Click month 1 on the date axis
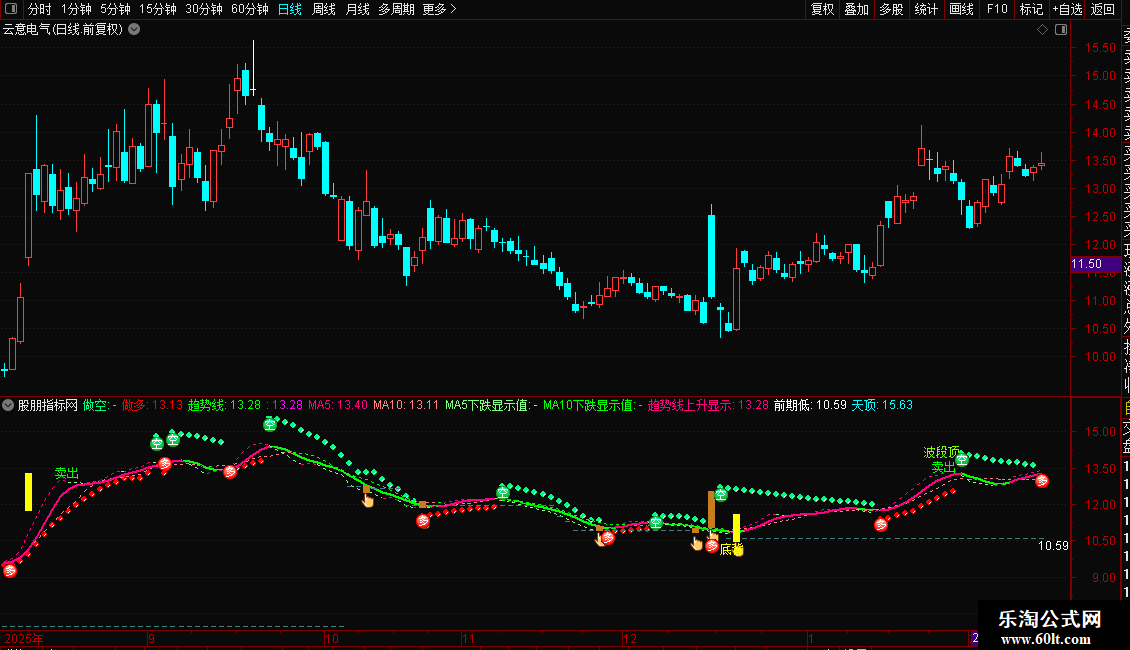The height and width of the screenshot is (650, 1130). (x=811, y=638)
